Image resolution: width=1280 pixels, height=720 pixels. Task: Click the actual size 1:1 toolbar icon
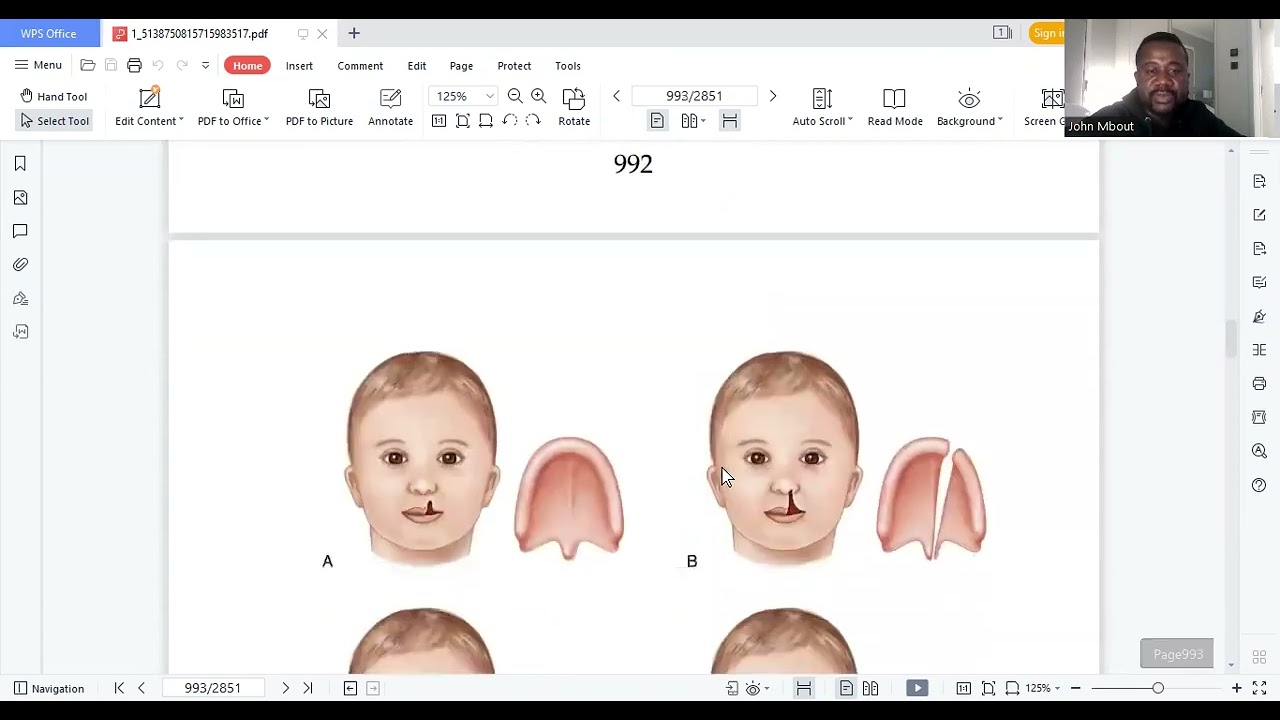[439, 121]
